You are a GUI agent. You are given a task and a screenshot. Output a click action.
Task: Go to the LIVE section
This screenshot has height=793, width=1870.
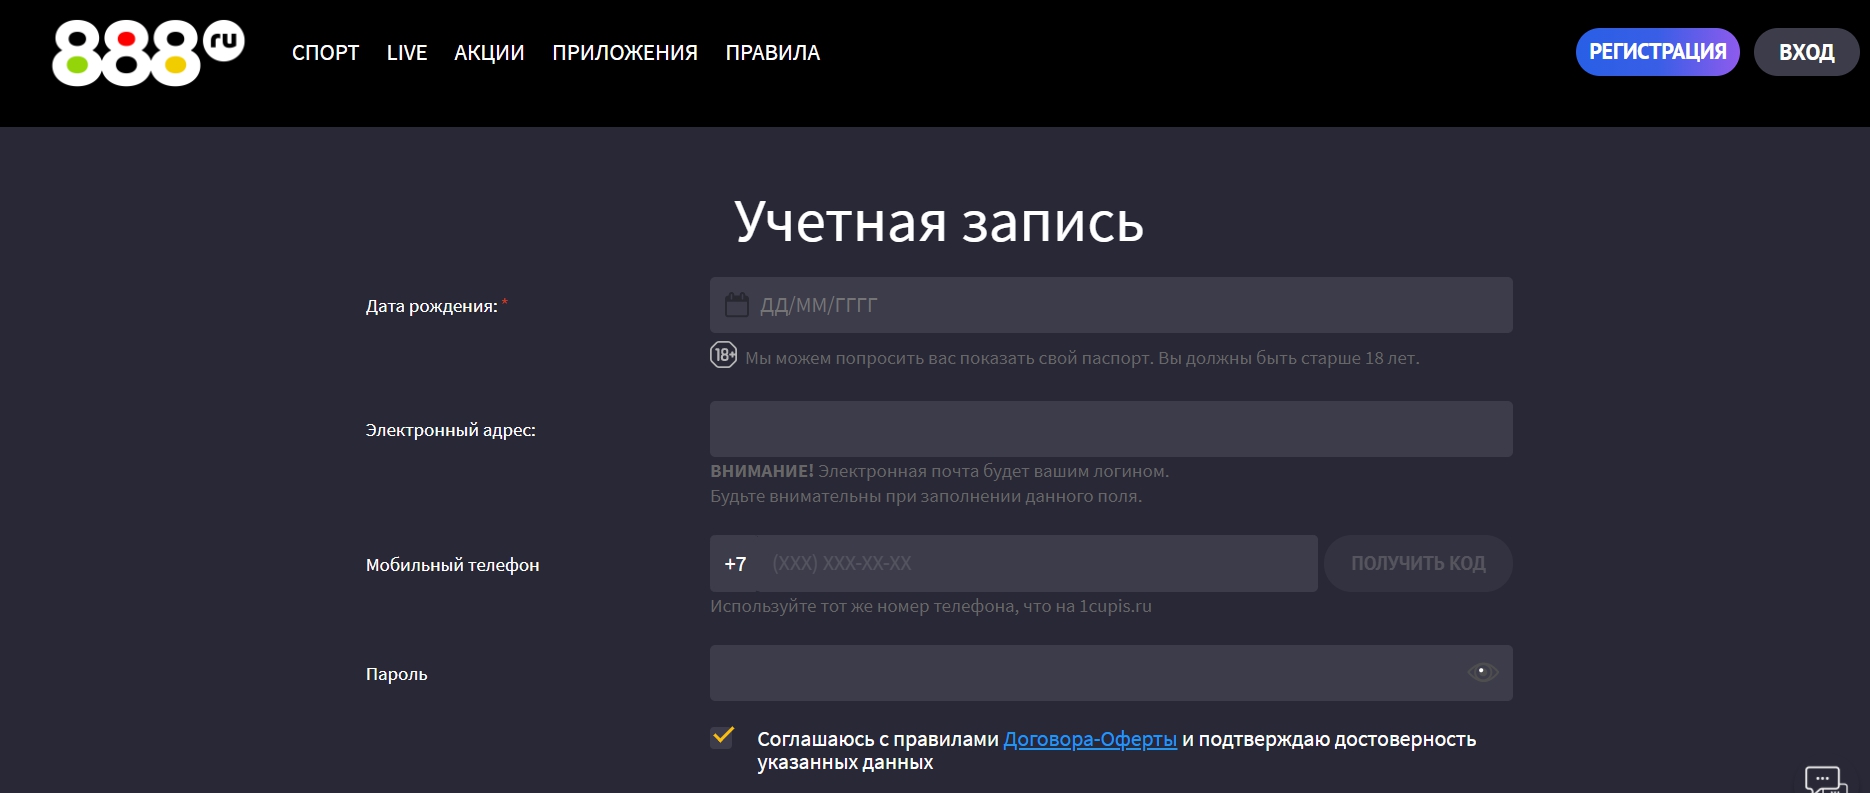click(x=407, y=53)
